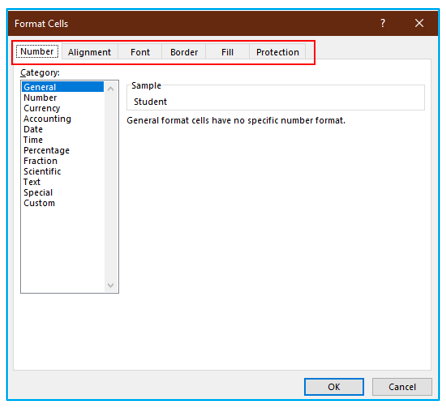Viewport: 446px width, 410px height.
Task: Click the Category list scroll down arrow
Action: tap(111, 285)
